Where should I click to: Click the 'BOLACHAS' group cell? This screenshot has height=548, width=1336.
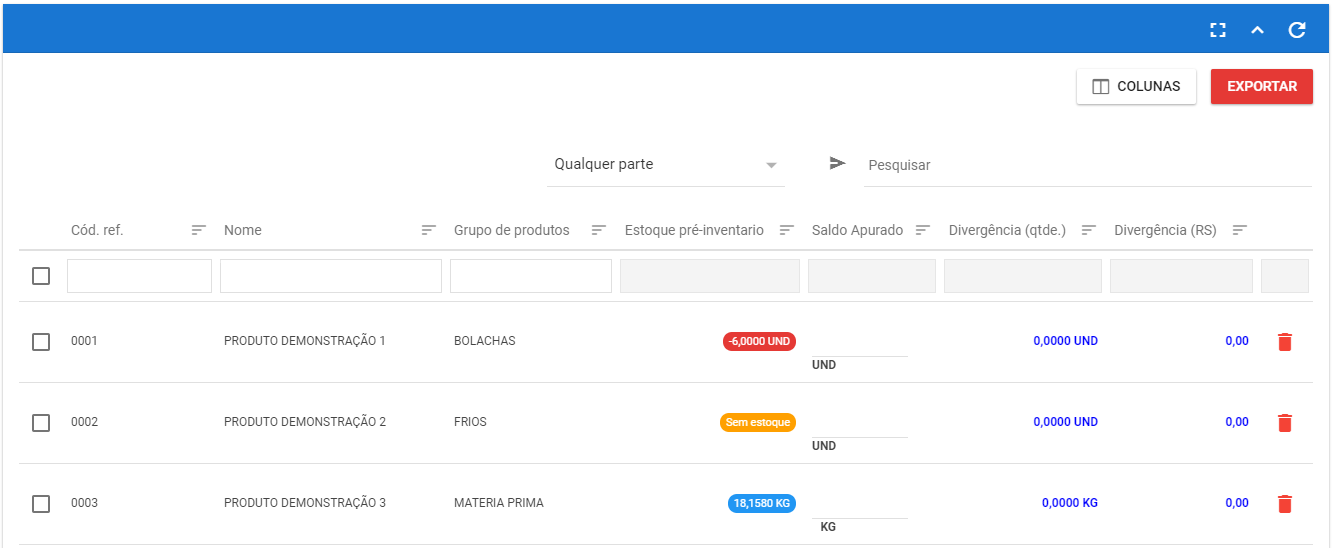pos(485,341)
